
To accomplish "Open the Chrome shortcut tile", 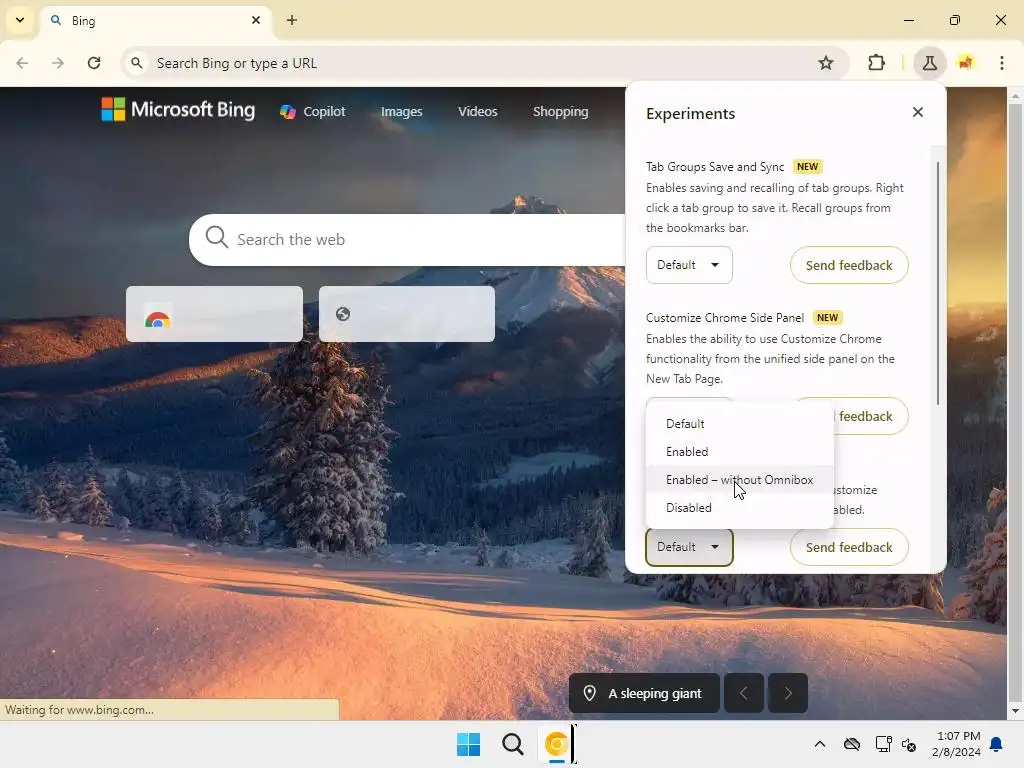I will (214, 314).
